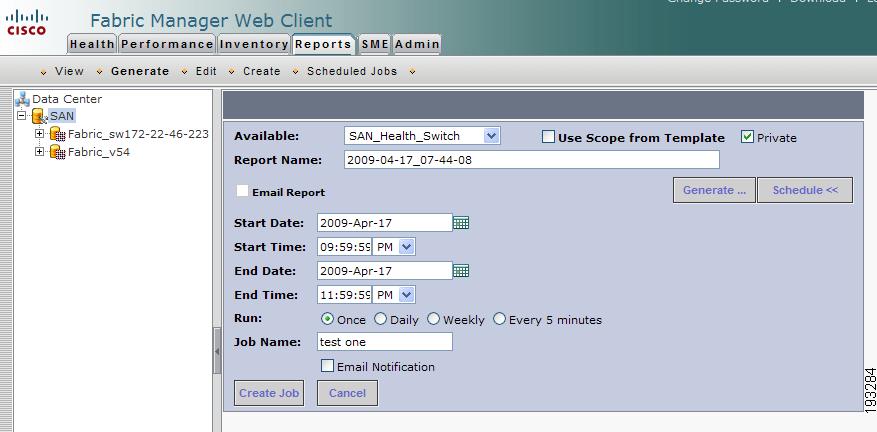Click the Job Name input field
Viewport: 877px width, 432px height.
point(385,341)
